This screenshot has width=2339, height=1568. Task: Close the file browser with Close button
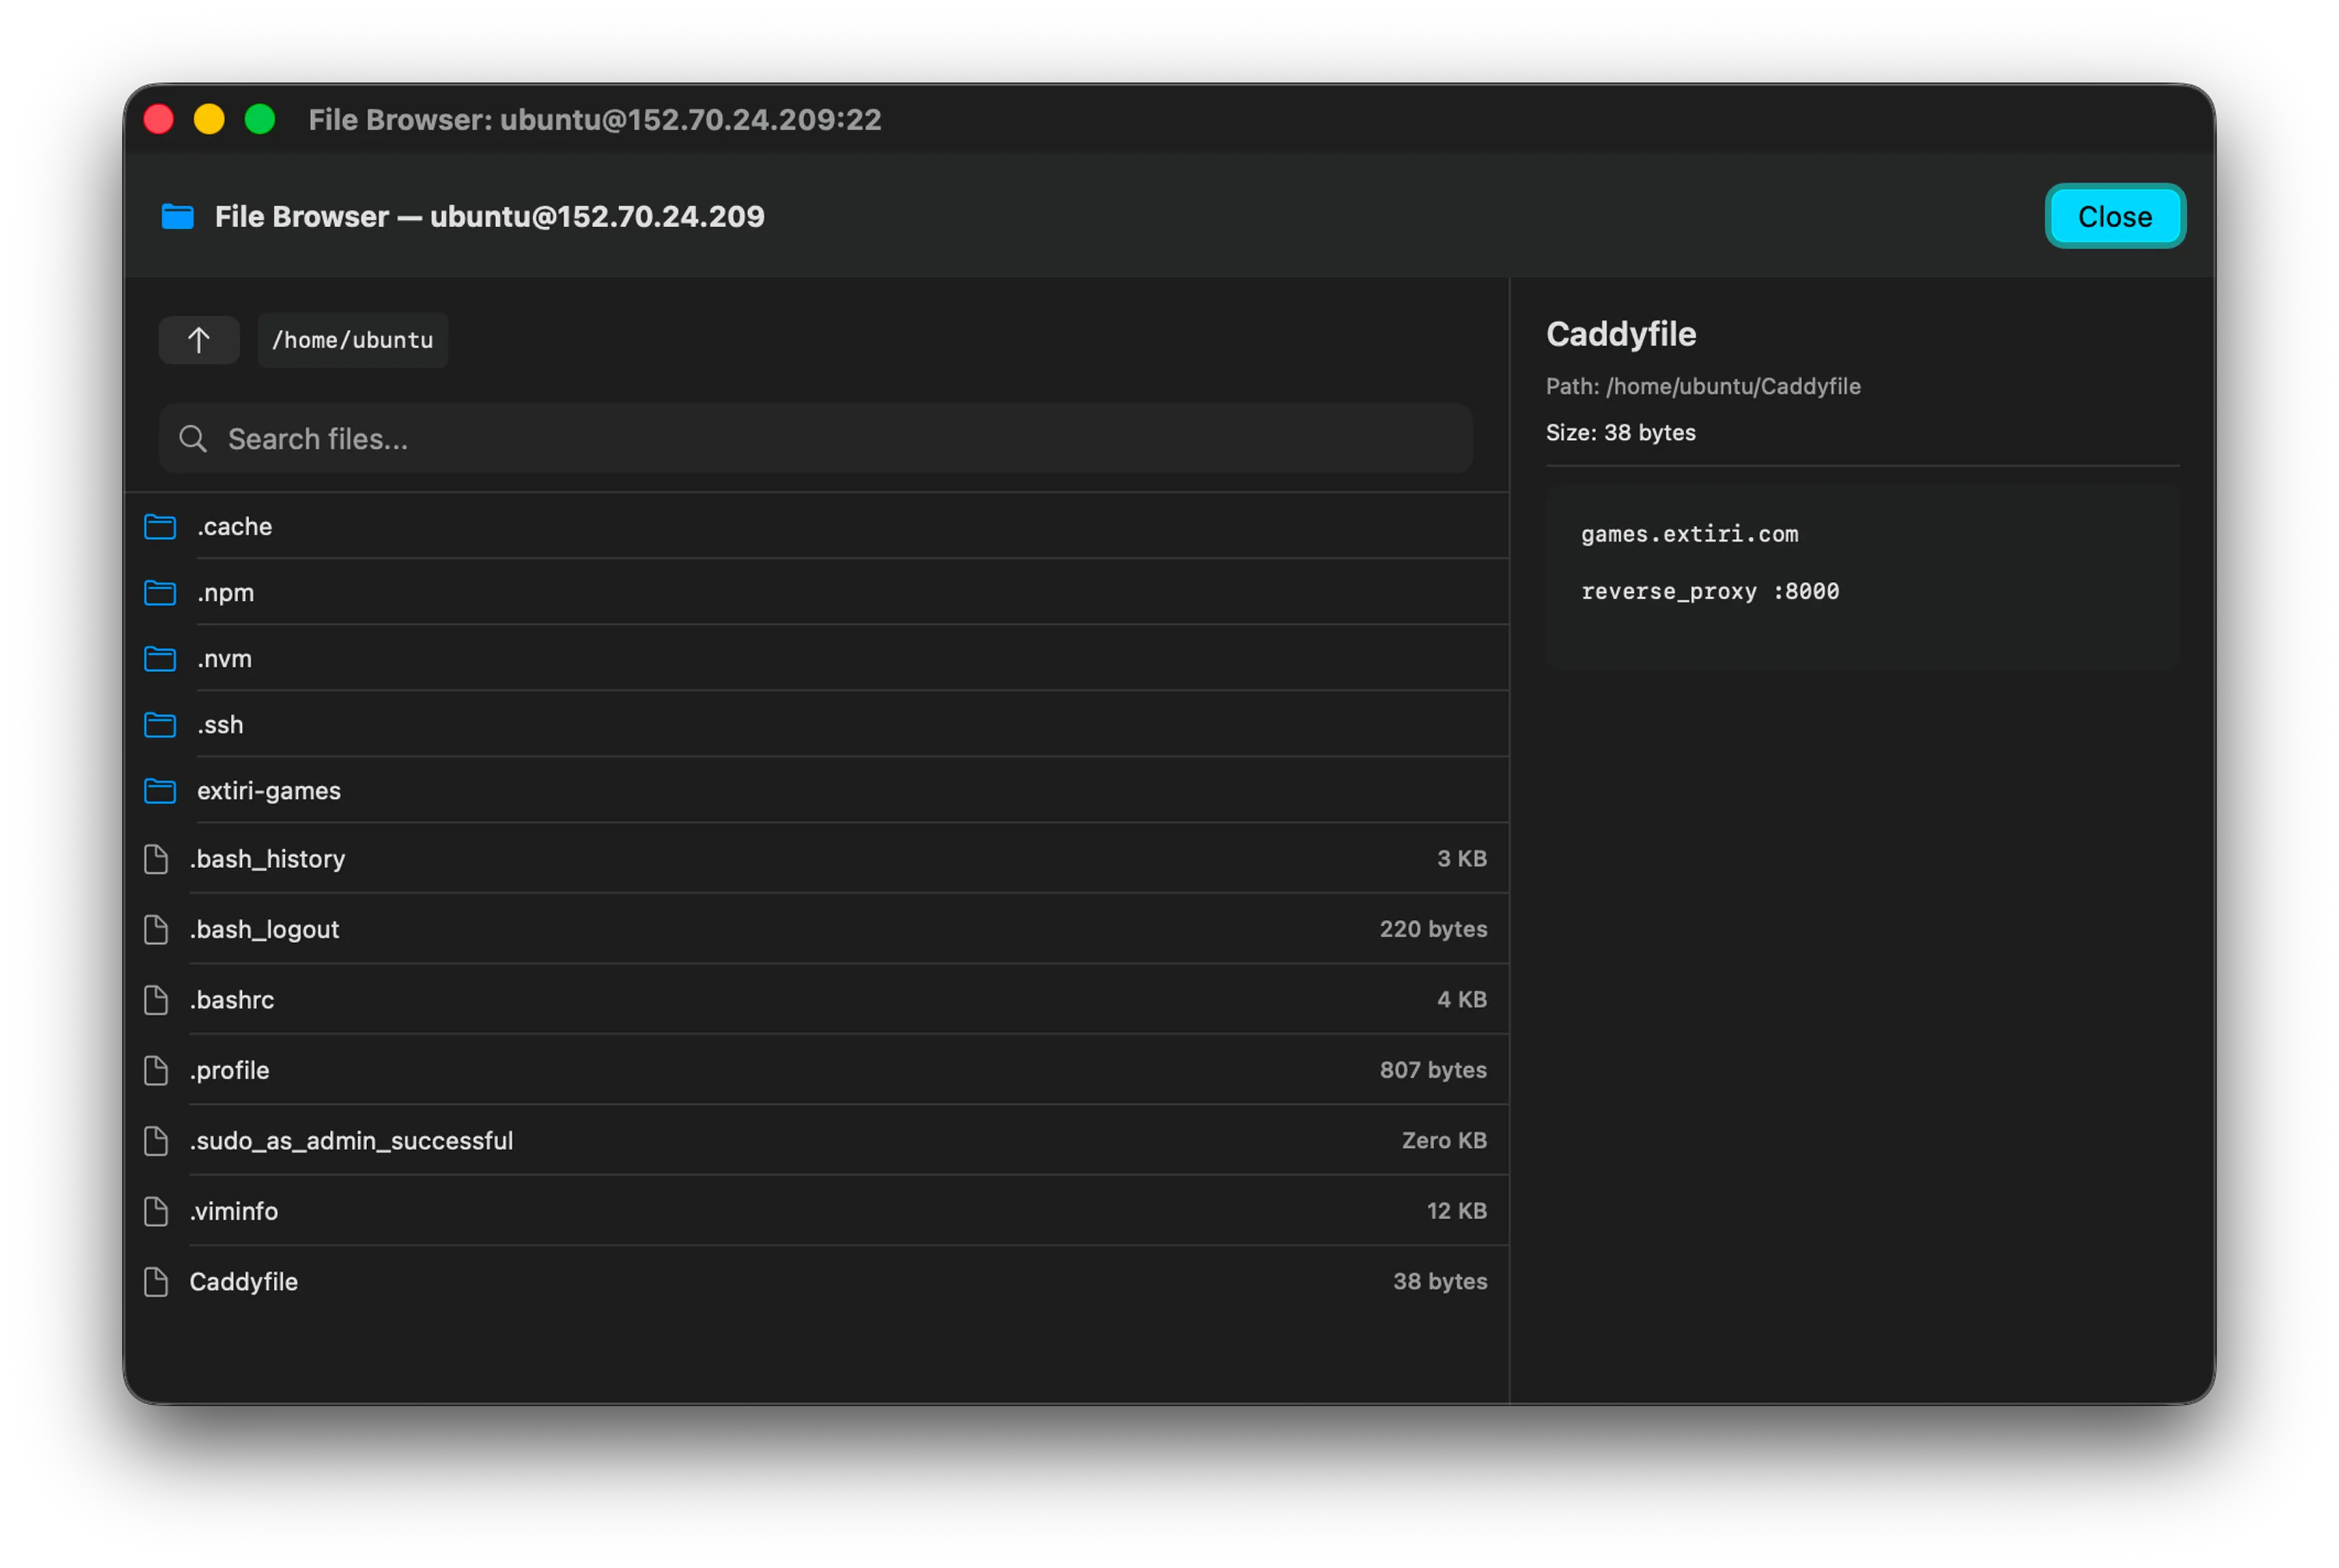pos(2114,216)
